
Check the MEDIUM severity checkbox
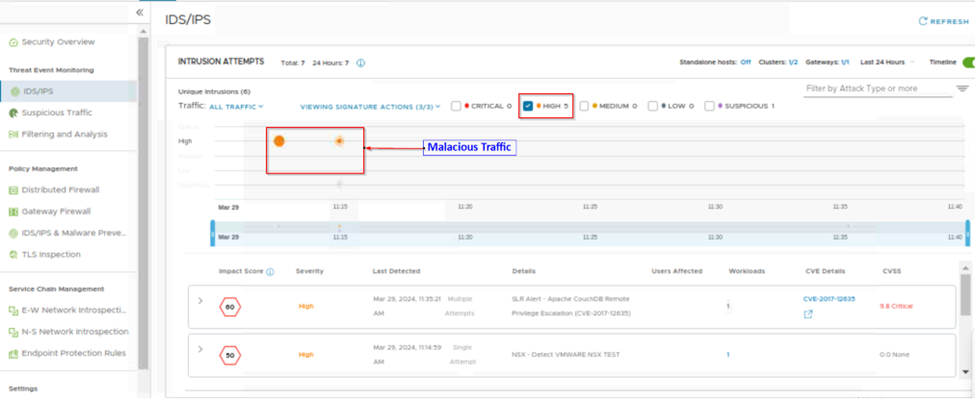tap(585, 106)
